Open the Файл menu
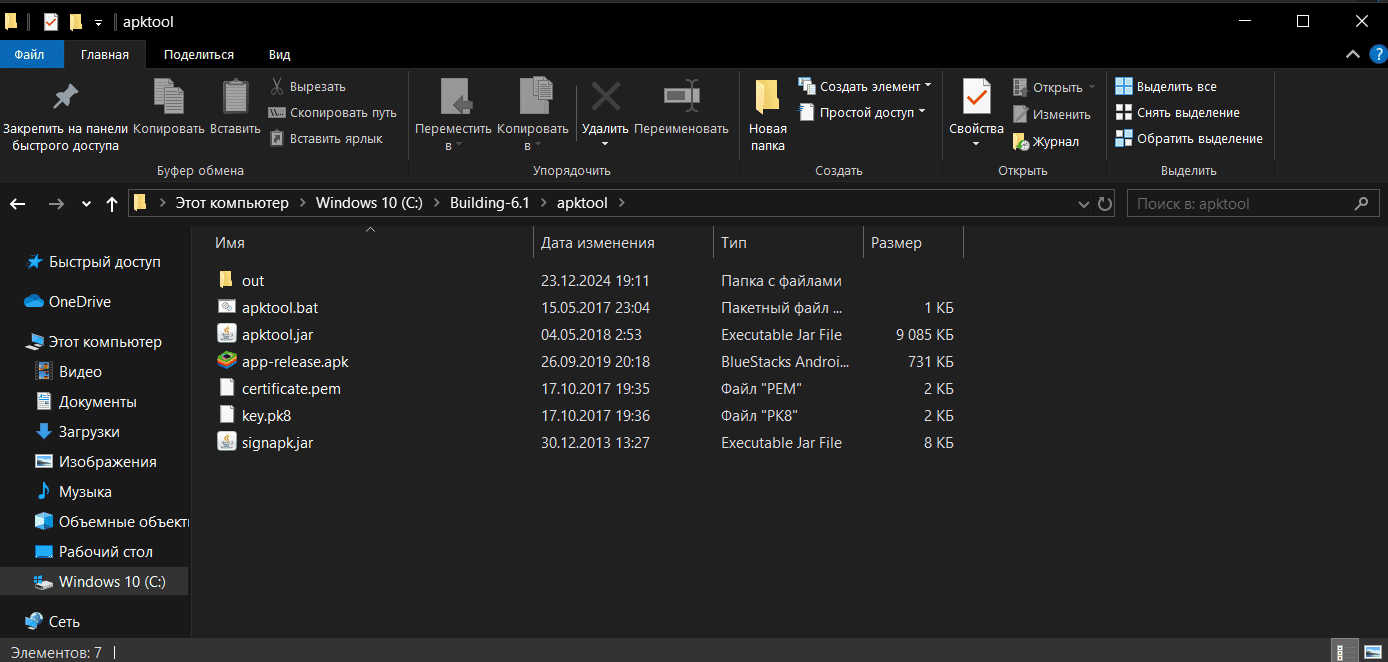Viewport: 1388px width, 662px height. tap(29, 54)
